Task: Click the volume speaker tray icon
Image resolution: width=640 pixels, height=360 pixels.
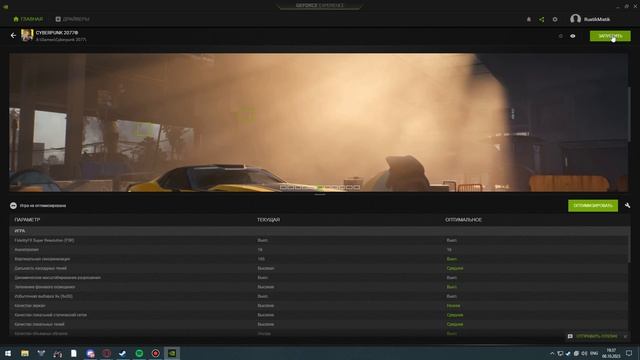Action: [x=584, y=353]
